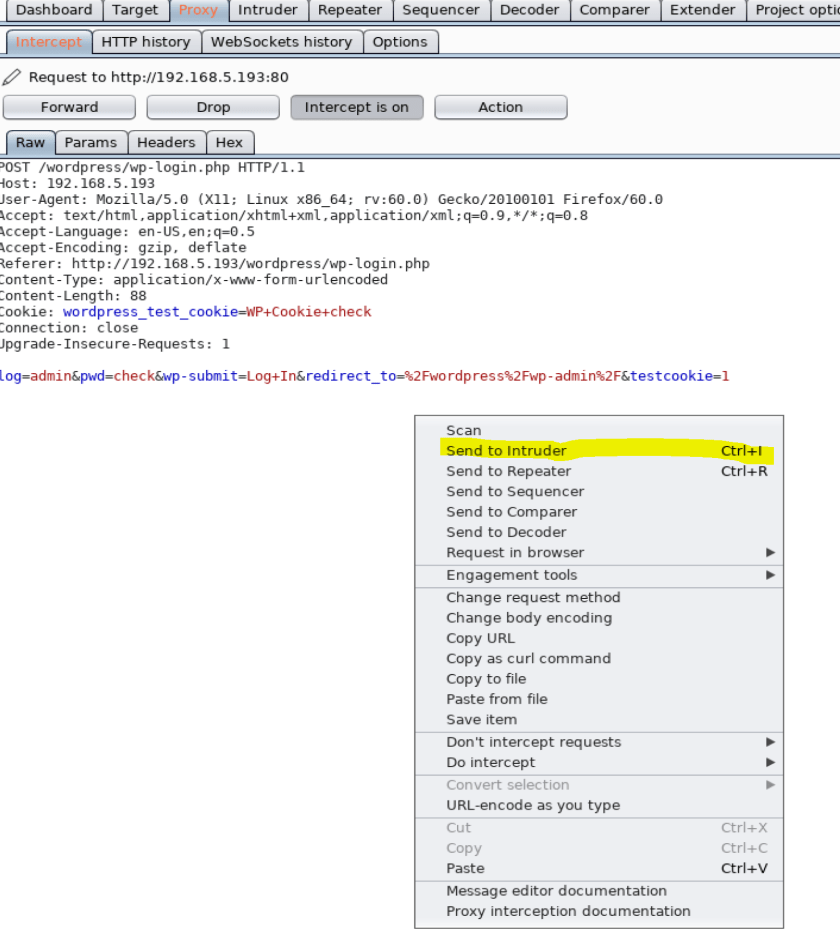Image resolution: width=840 pixels, height=943 pixels.
Task: Select Copy as curl command
Action: [528, 658]
